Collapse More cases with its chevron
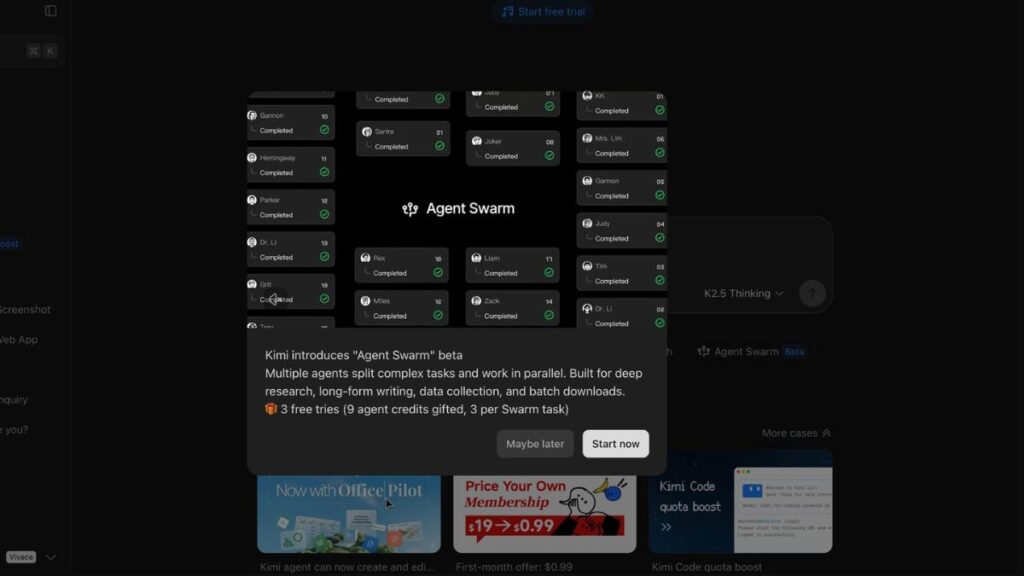 click(x=825, y=432)
